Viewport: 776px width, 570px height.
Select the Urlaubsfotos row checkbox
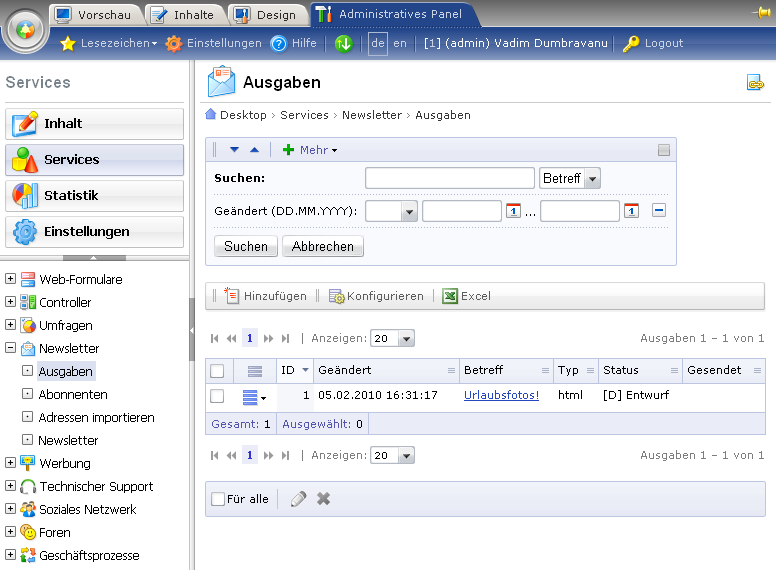point(217,396)
